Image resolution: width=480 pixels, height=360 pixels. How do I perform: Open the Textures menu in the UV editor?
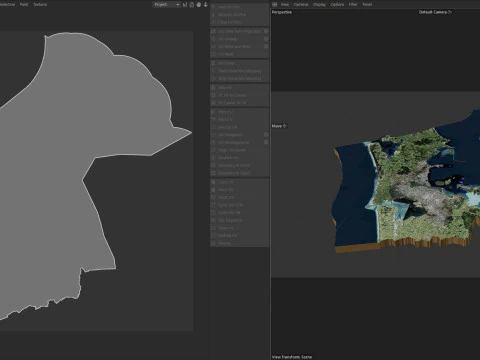40,4
